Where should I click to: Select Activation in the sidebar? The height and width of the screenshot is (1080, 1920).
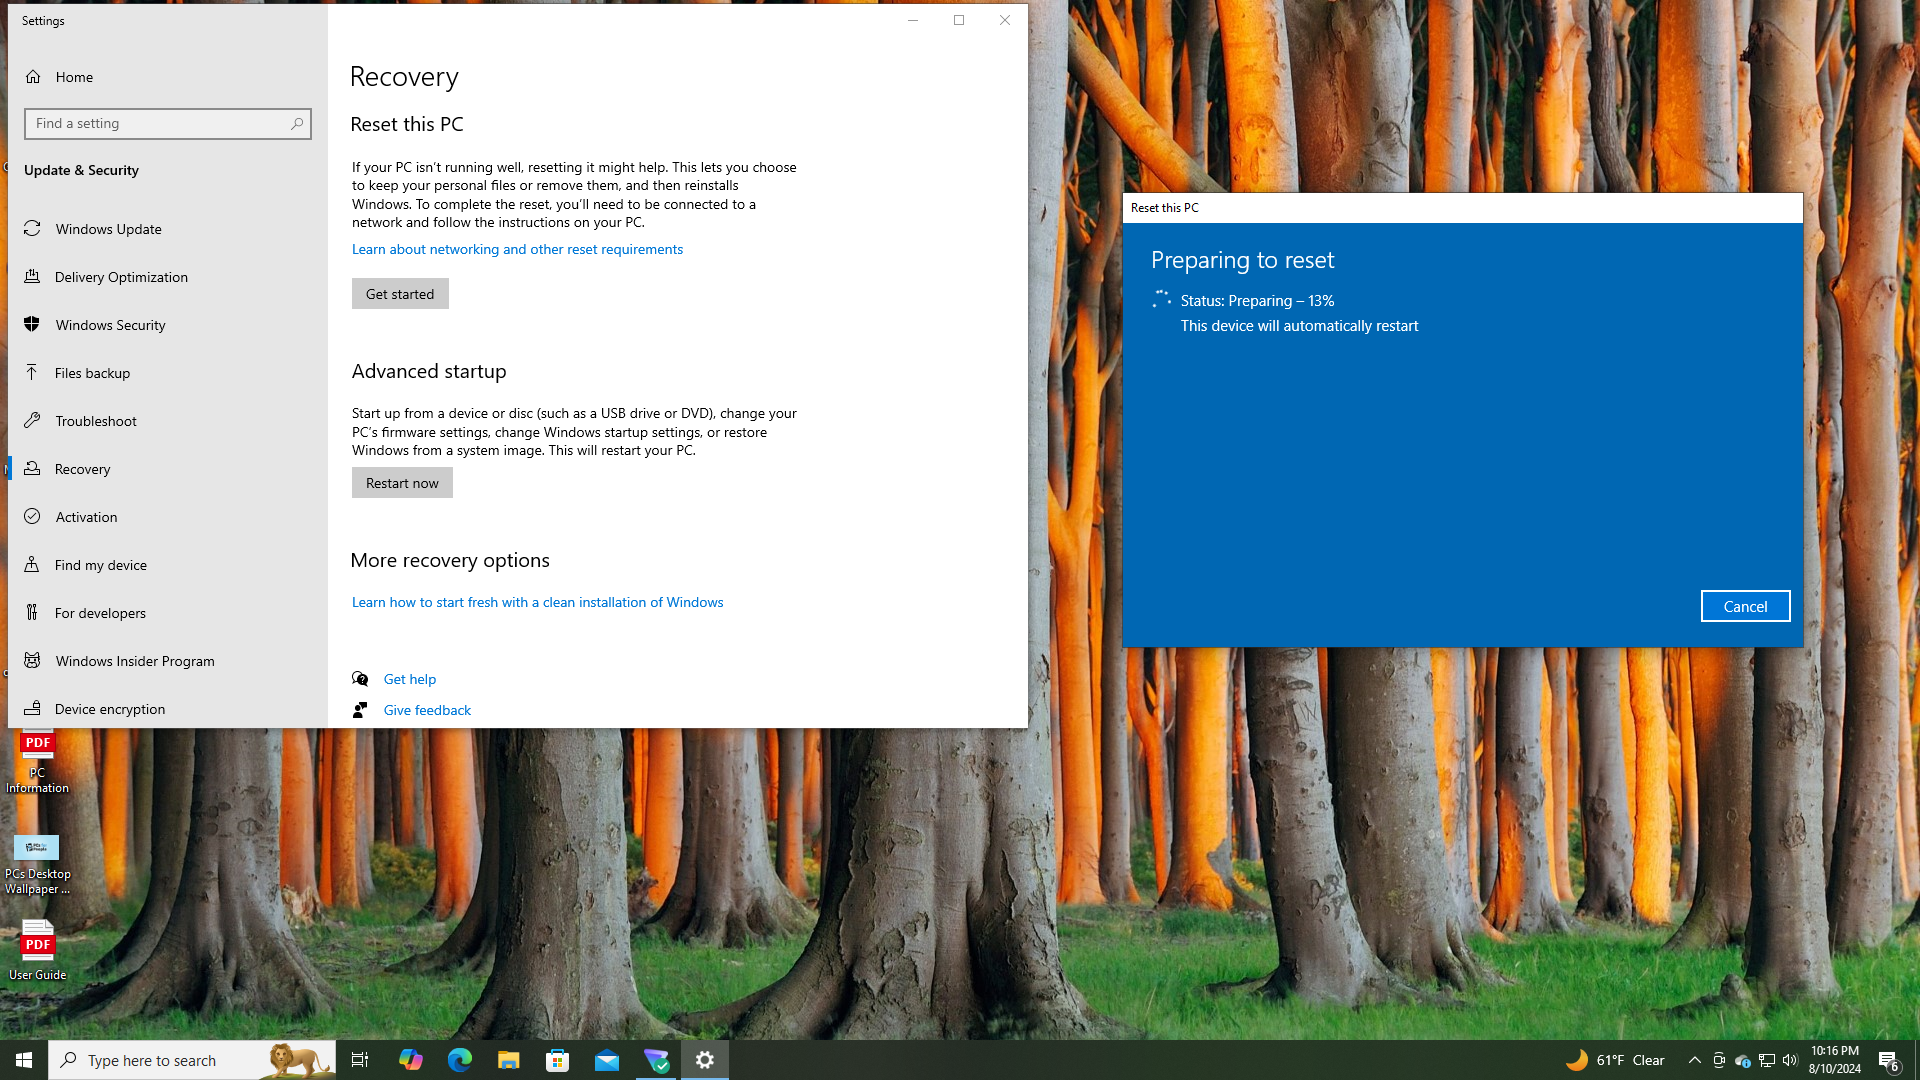(86, 517)
